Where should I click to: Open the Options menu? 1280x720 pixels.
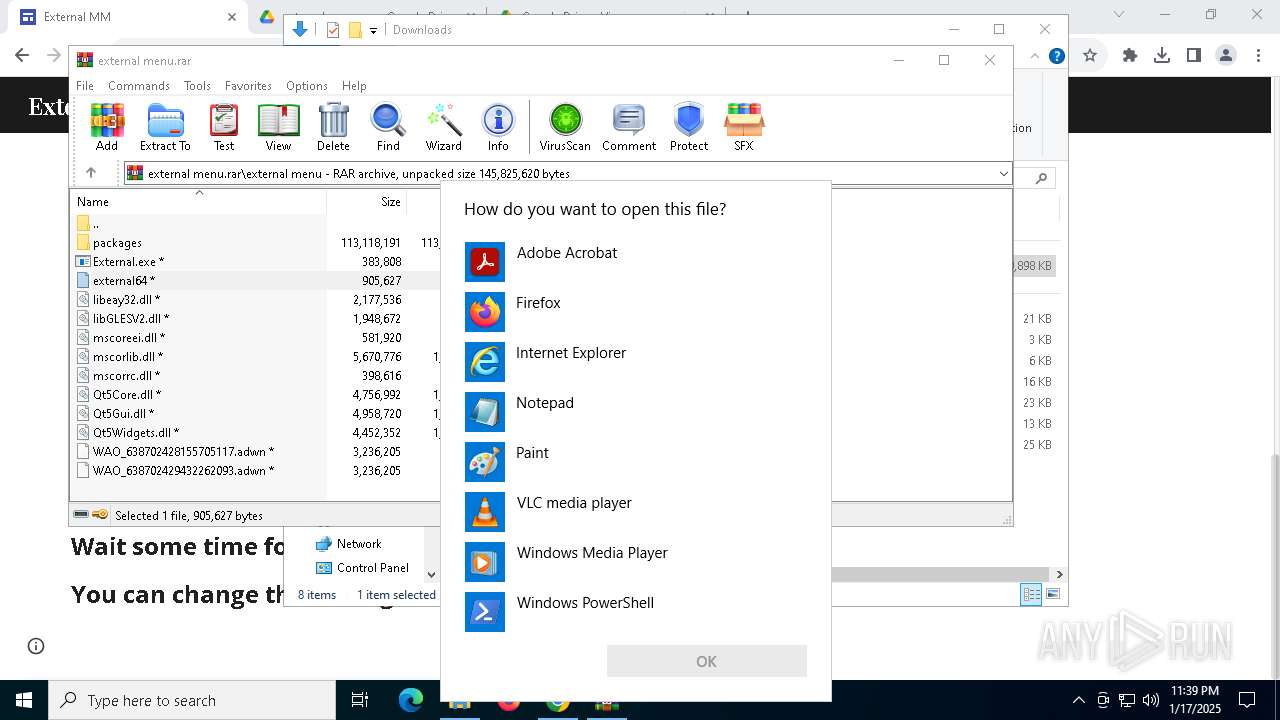(x=307, y=86)
